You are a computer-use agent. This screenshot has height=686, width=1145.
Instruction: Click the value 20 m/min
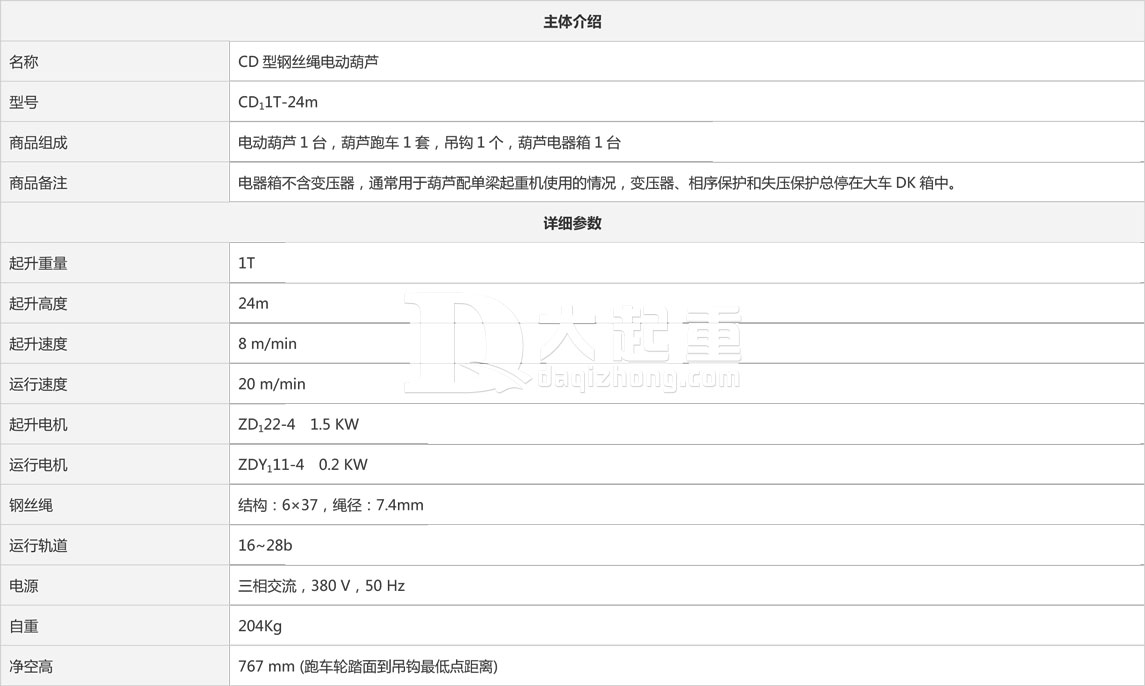tap(272, 384)
